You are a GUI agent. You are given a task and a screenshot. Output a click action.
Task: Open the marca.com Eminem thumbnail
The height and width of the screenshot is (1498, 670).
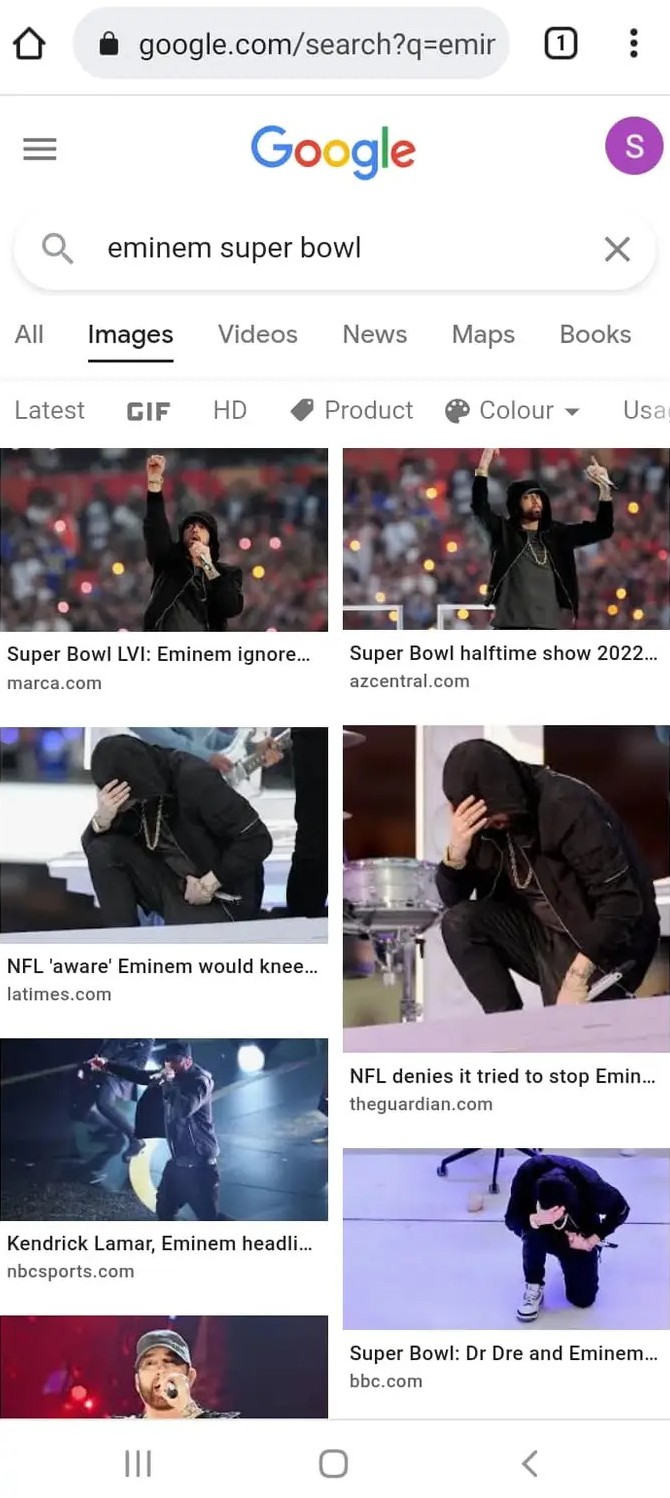point(164,539)
